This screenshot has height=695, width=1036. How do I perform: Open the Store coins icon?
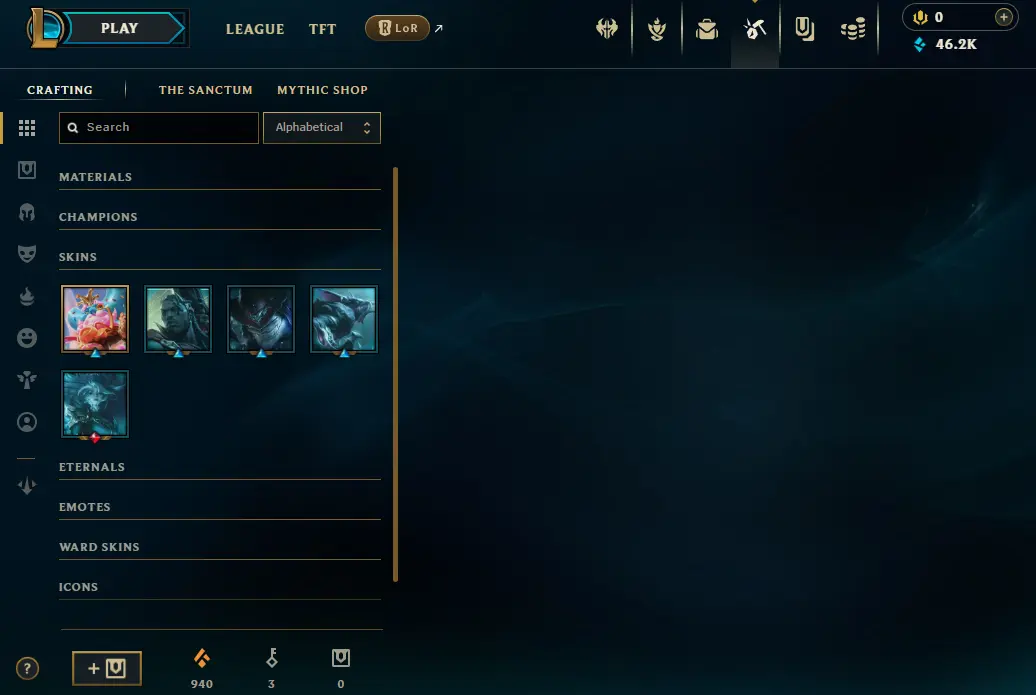tap(853, 29)
